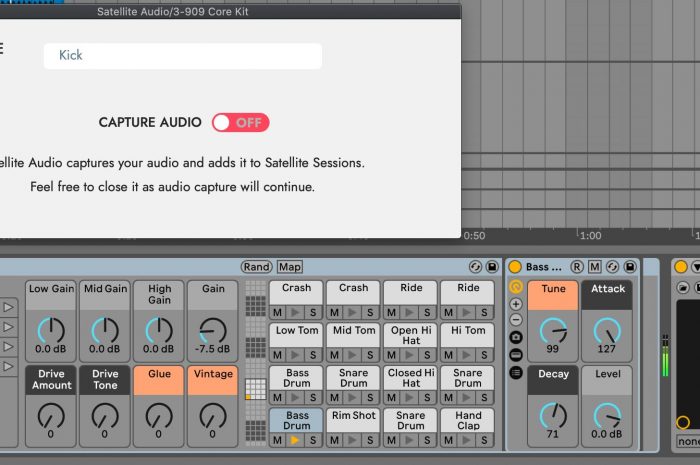Click the round R button on Bass device
The height and width of the screenshot is (465, 700).
pyautogui.click(x=577, y=267)
